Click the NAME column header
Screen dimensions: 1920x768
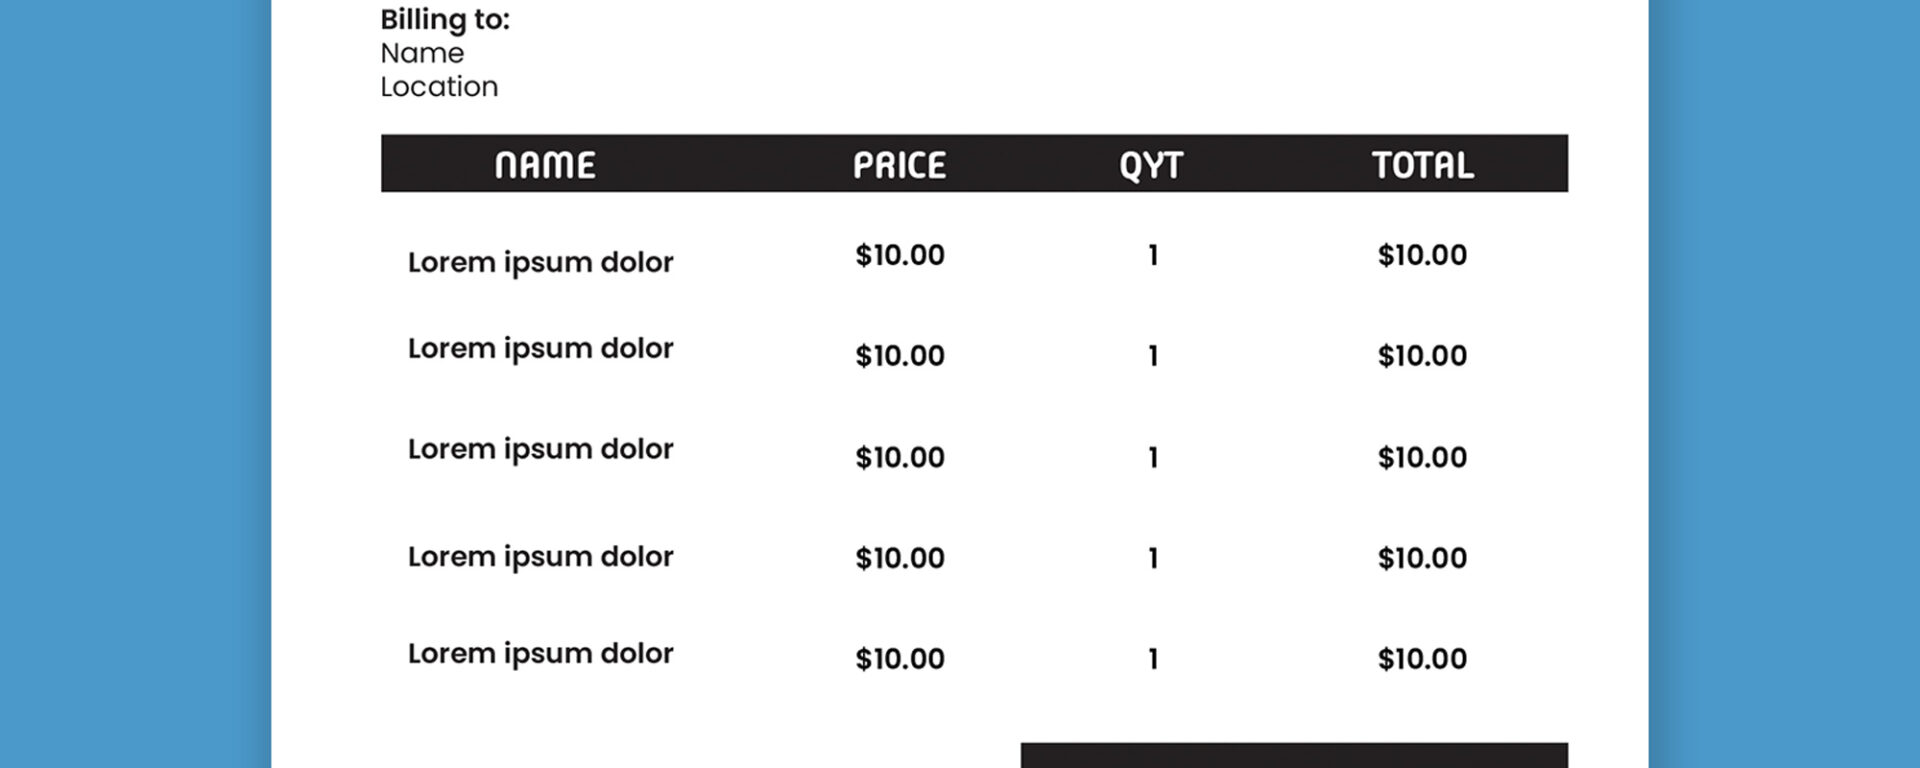point(545,165)
